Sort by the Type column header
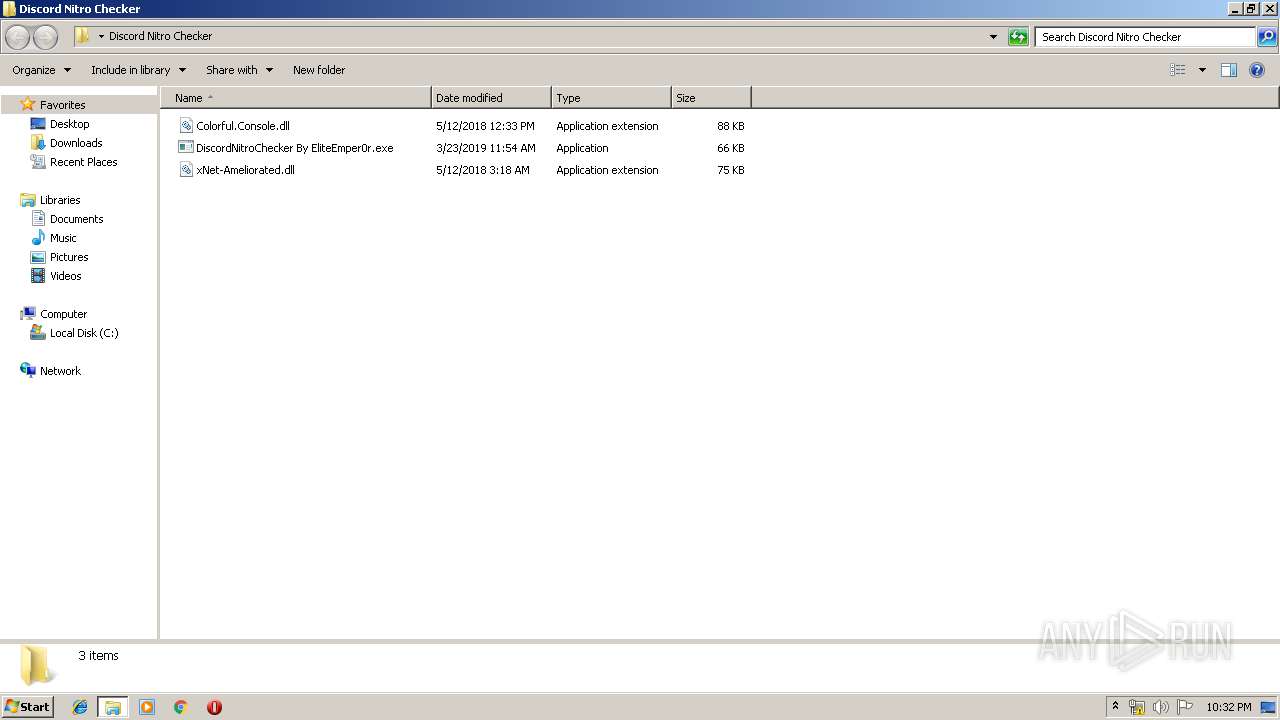Image resolution: width=1280 pixels, height=720 pixels. pos(611,98)
